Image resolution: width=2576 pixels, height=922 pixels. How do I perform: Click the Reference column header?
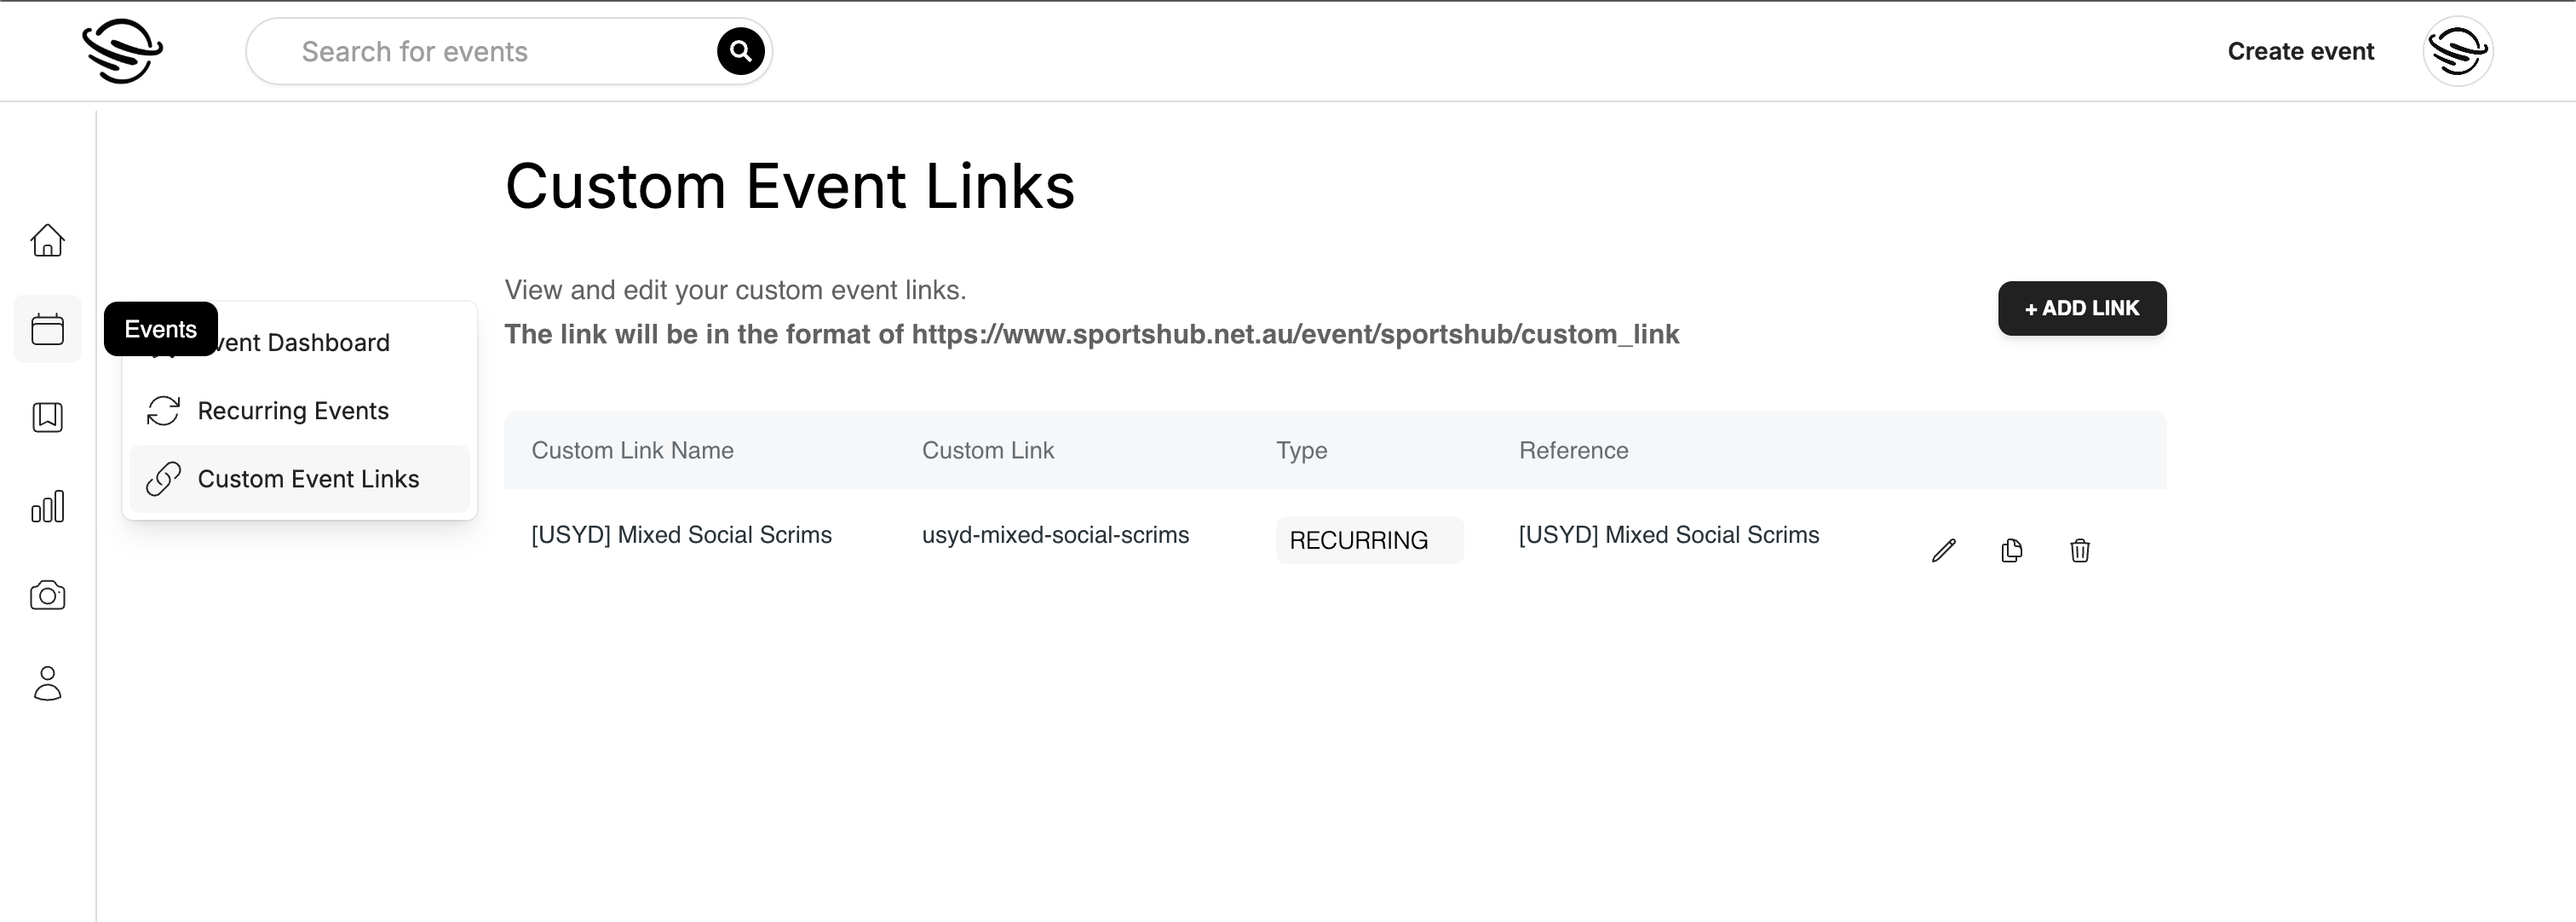coord(1573,450)
